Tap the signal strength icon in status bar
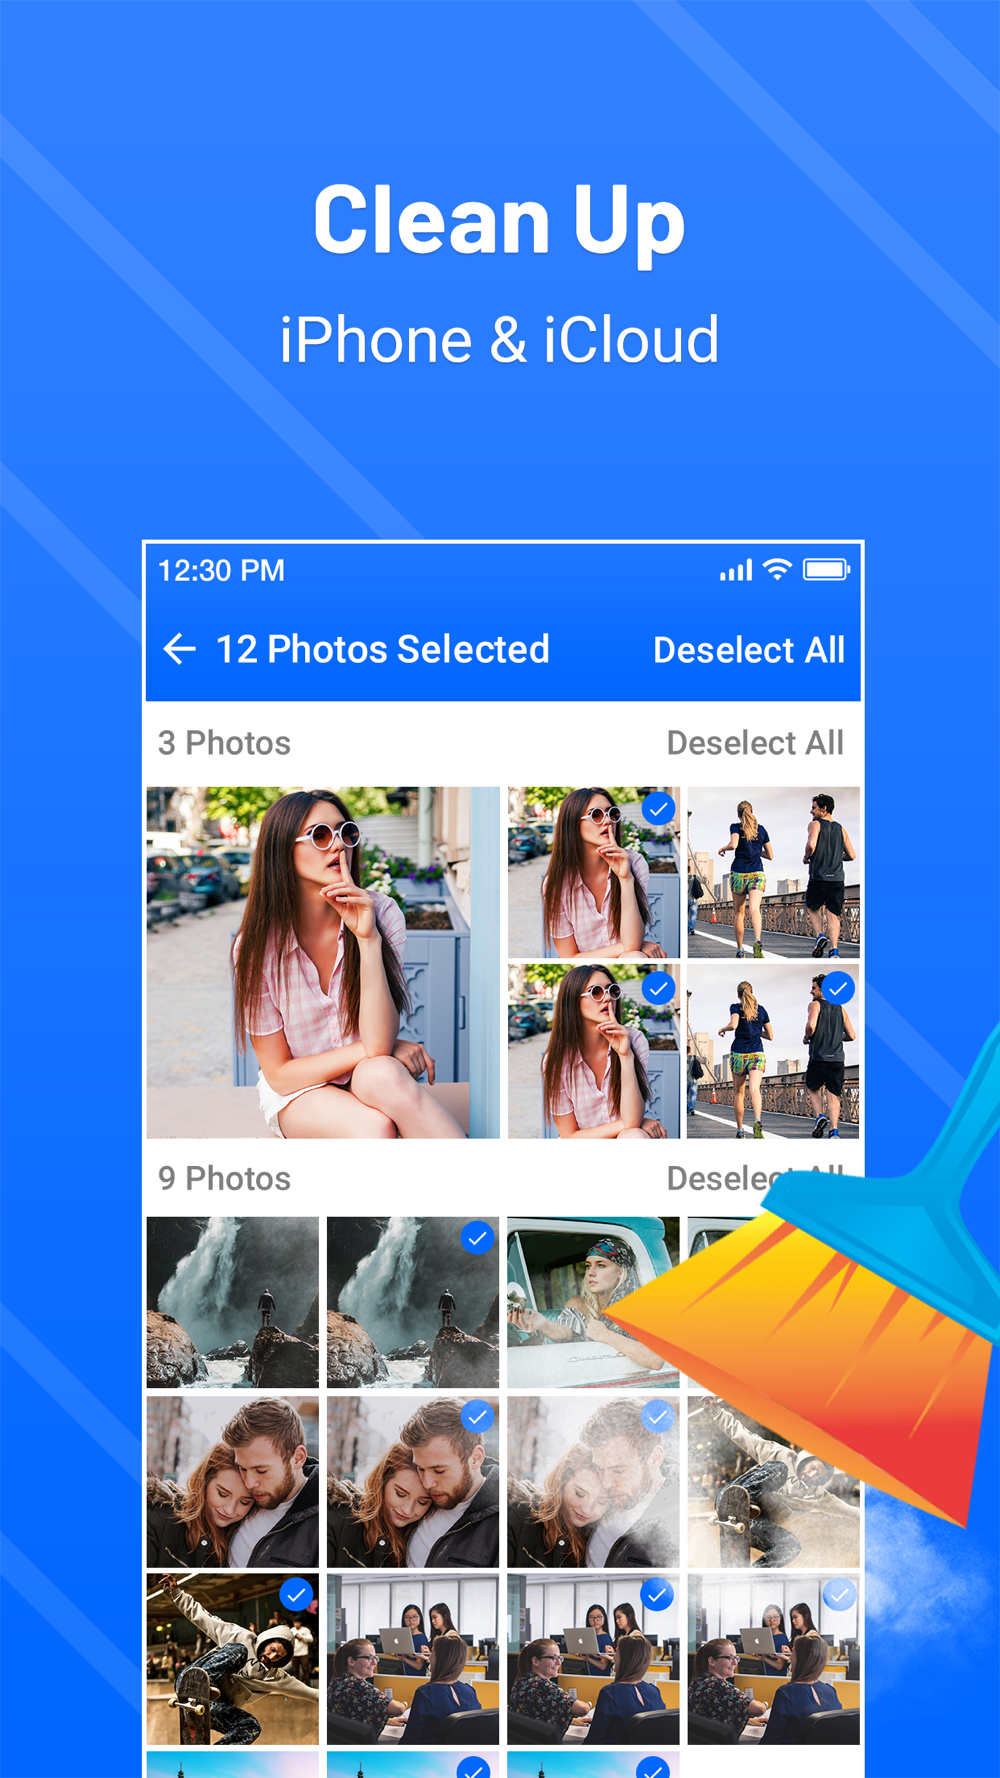1000x1778 pixels. click(735, 570)
